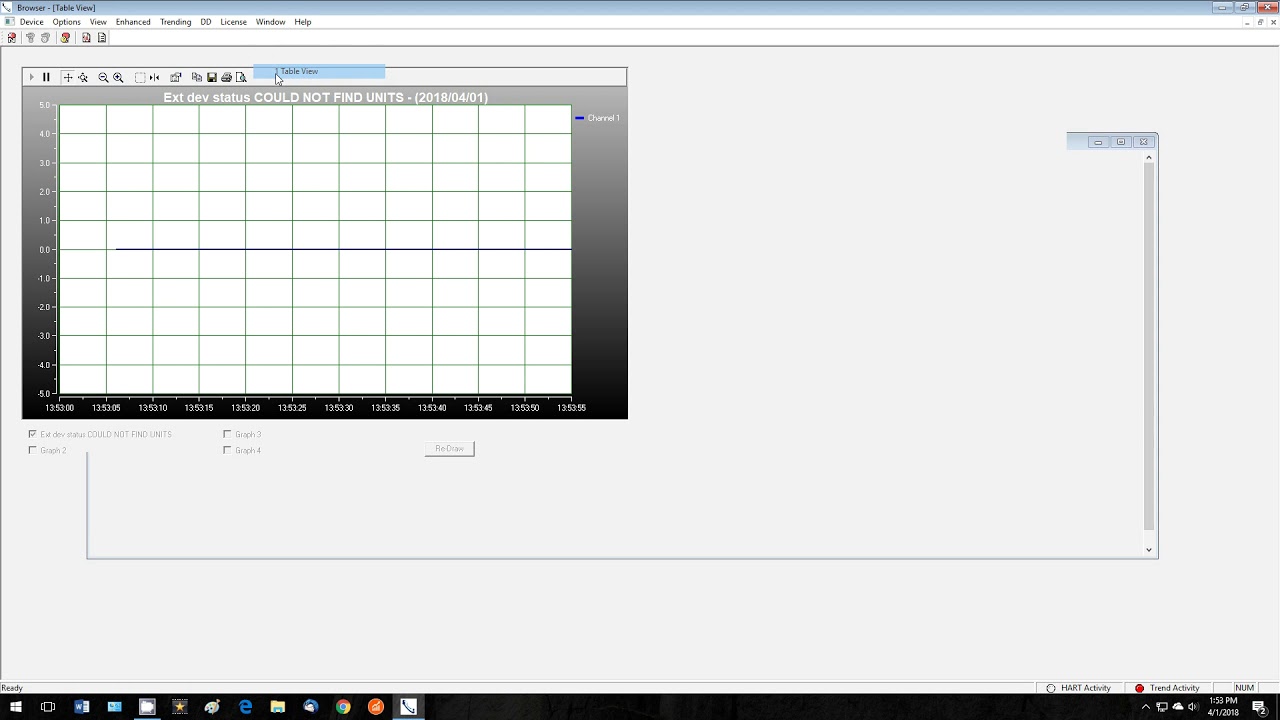
Task: Click the fifth main toolbar document icon
Action: coord(86,38)
